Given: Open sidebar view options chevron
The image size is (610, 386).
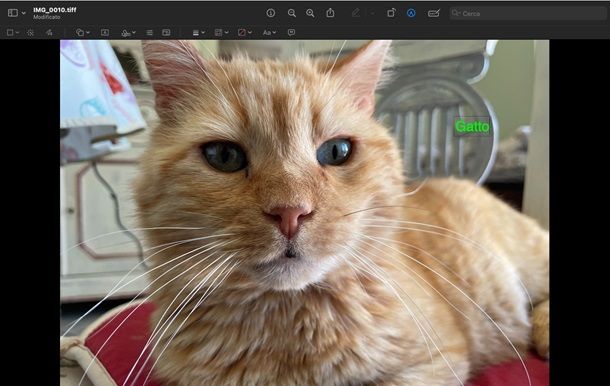Looking at the screenshot, I should 23,13.
